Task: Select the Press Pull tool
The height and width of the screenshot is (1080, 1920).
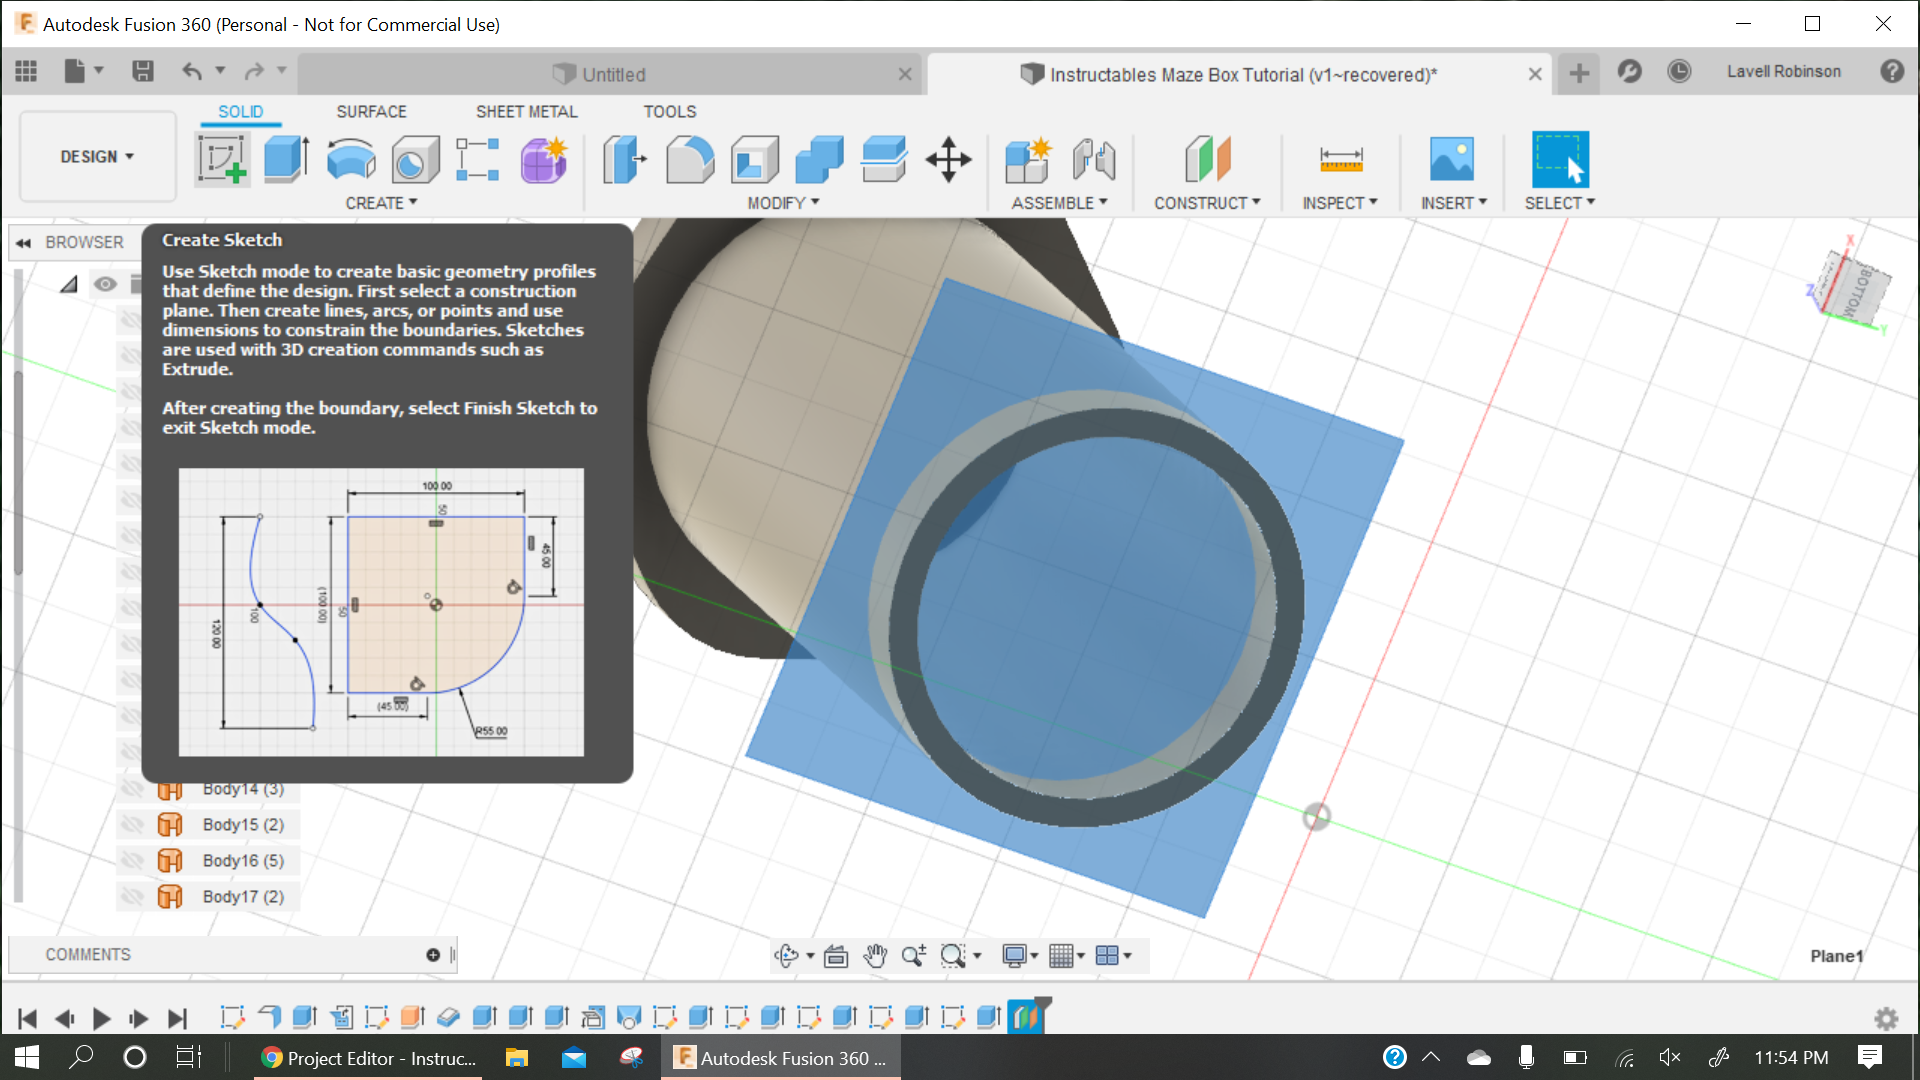Action: pyautogui.click(x=625, y=160)
